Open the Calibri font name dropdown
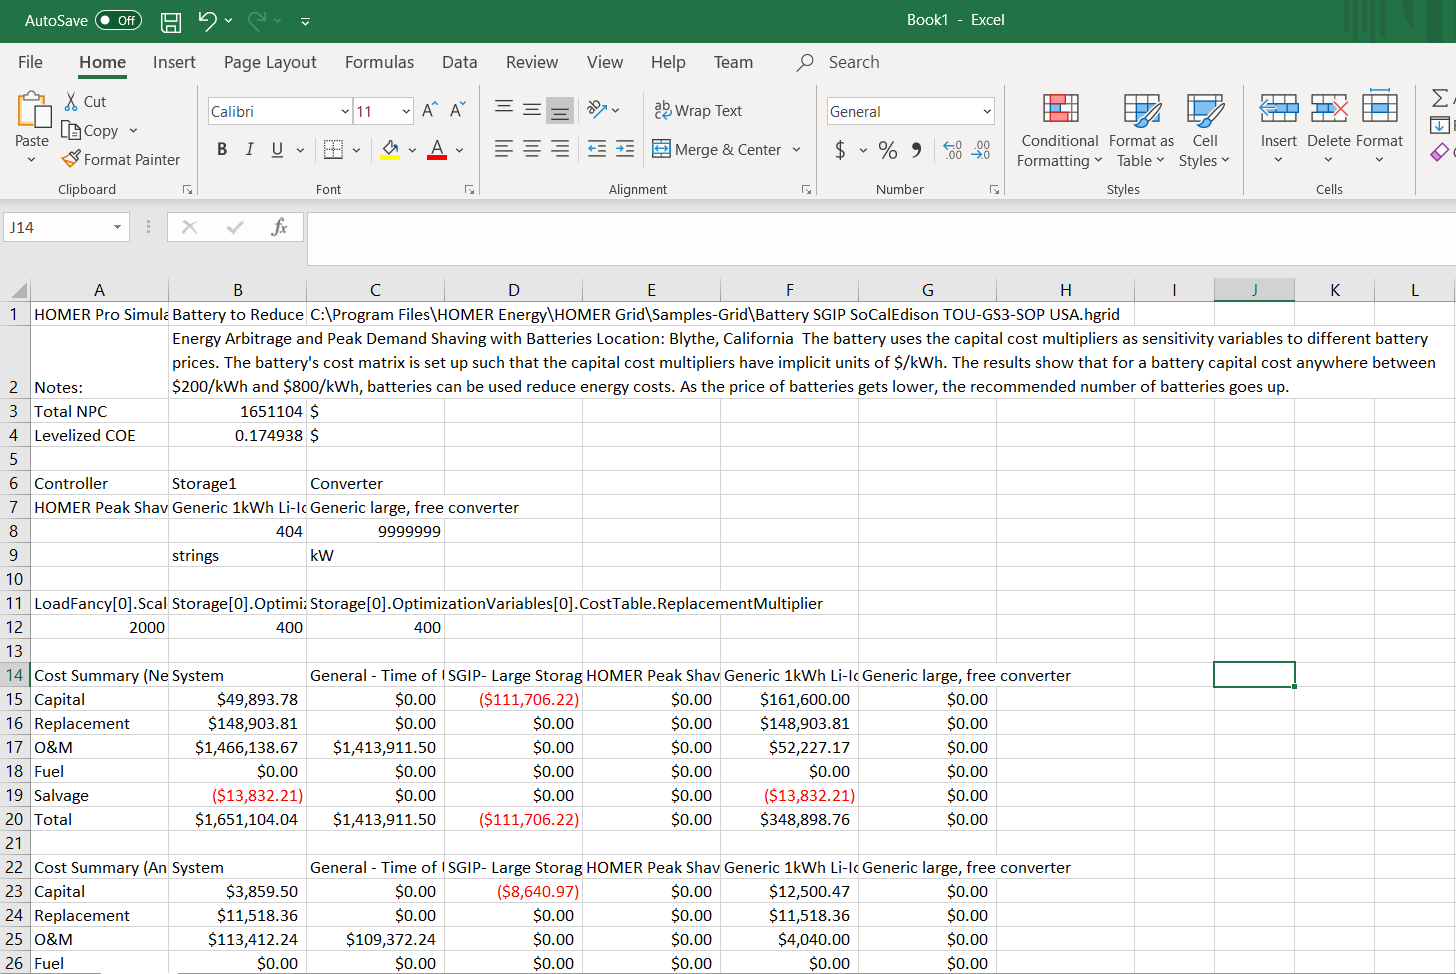Viewport: 1456px width, 974px height. tap(345, 111)
